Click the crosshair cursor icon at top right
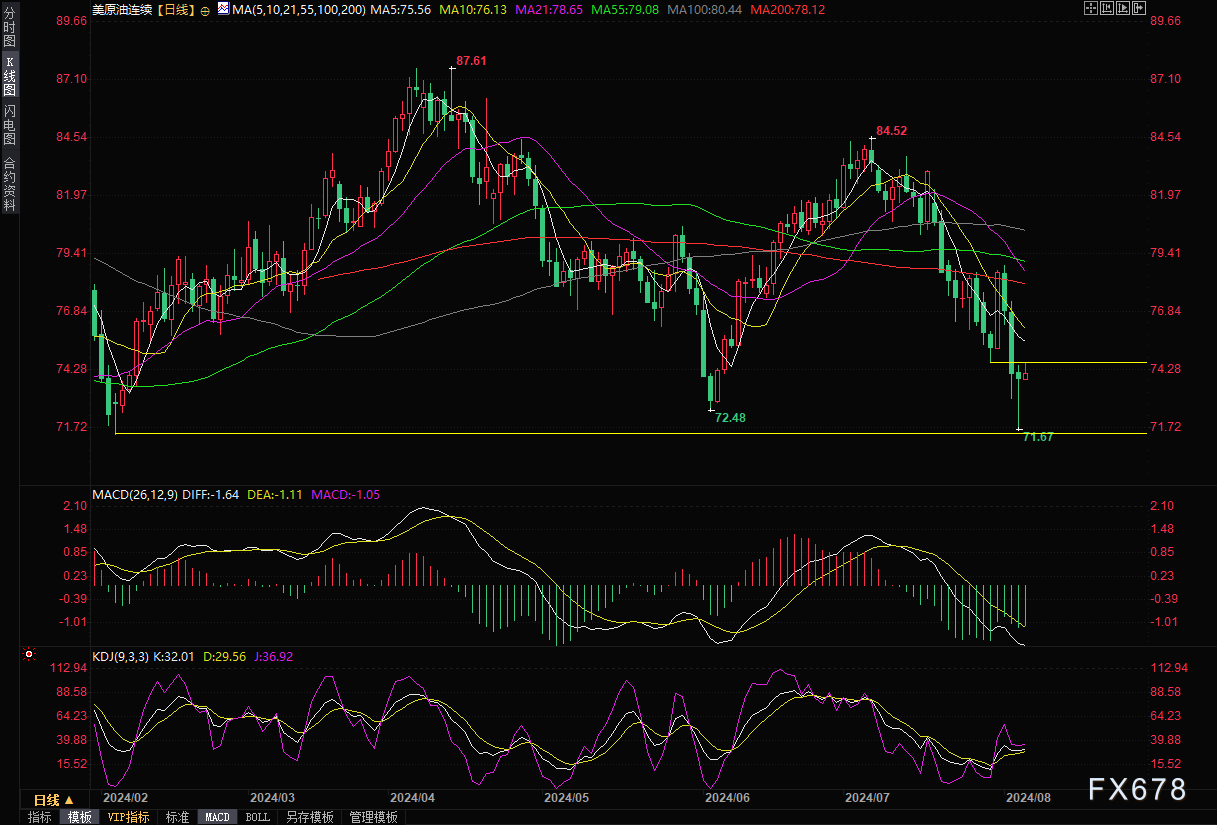 click(x=1091, y=9)
